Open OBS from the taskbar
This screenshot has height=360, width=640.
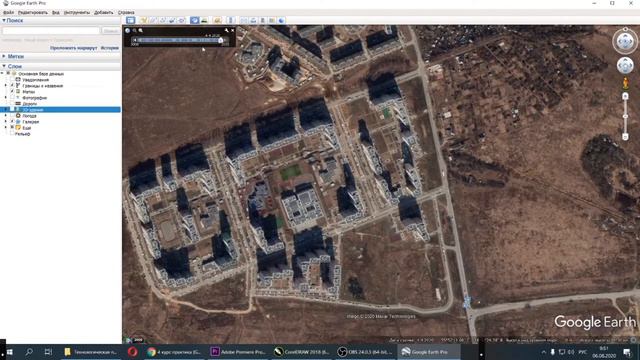pyautogui.click(x=365, y=352)
